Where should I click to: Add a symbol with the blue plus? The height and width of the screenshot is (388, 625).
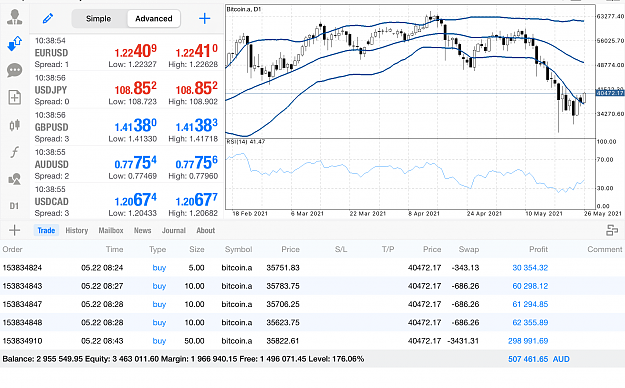204,18
